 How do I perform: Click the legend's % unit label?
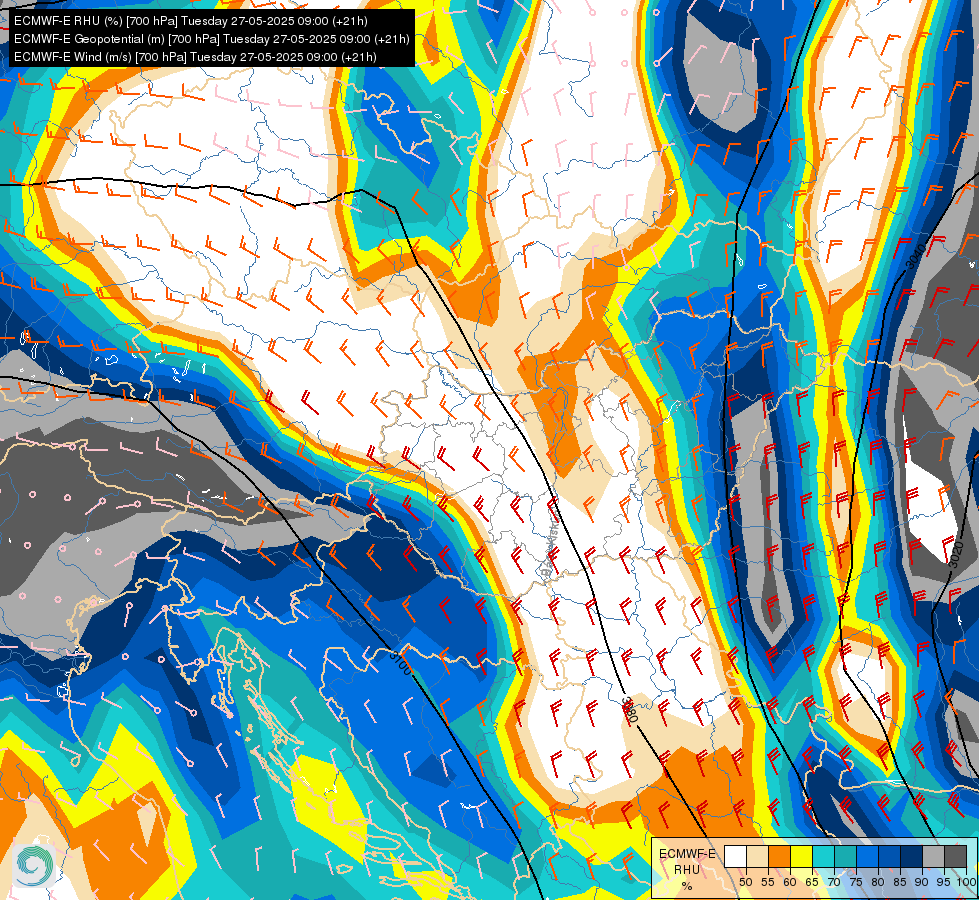(x=687, y=886)
